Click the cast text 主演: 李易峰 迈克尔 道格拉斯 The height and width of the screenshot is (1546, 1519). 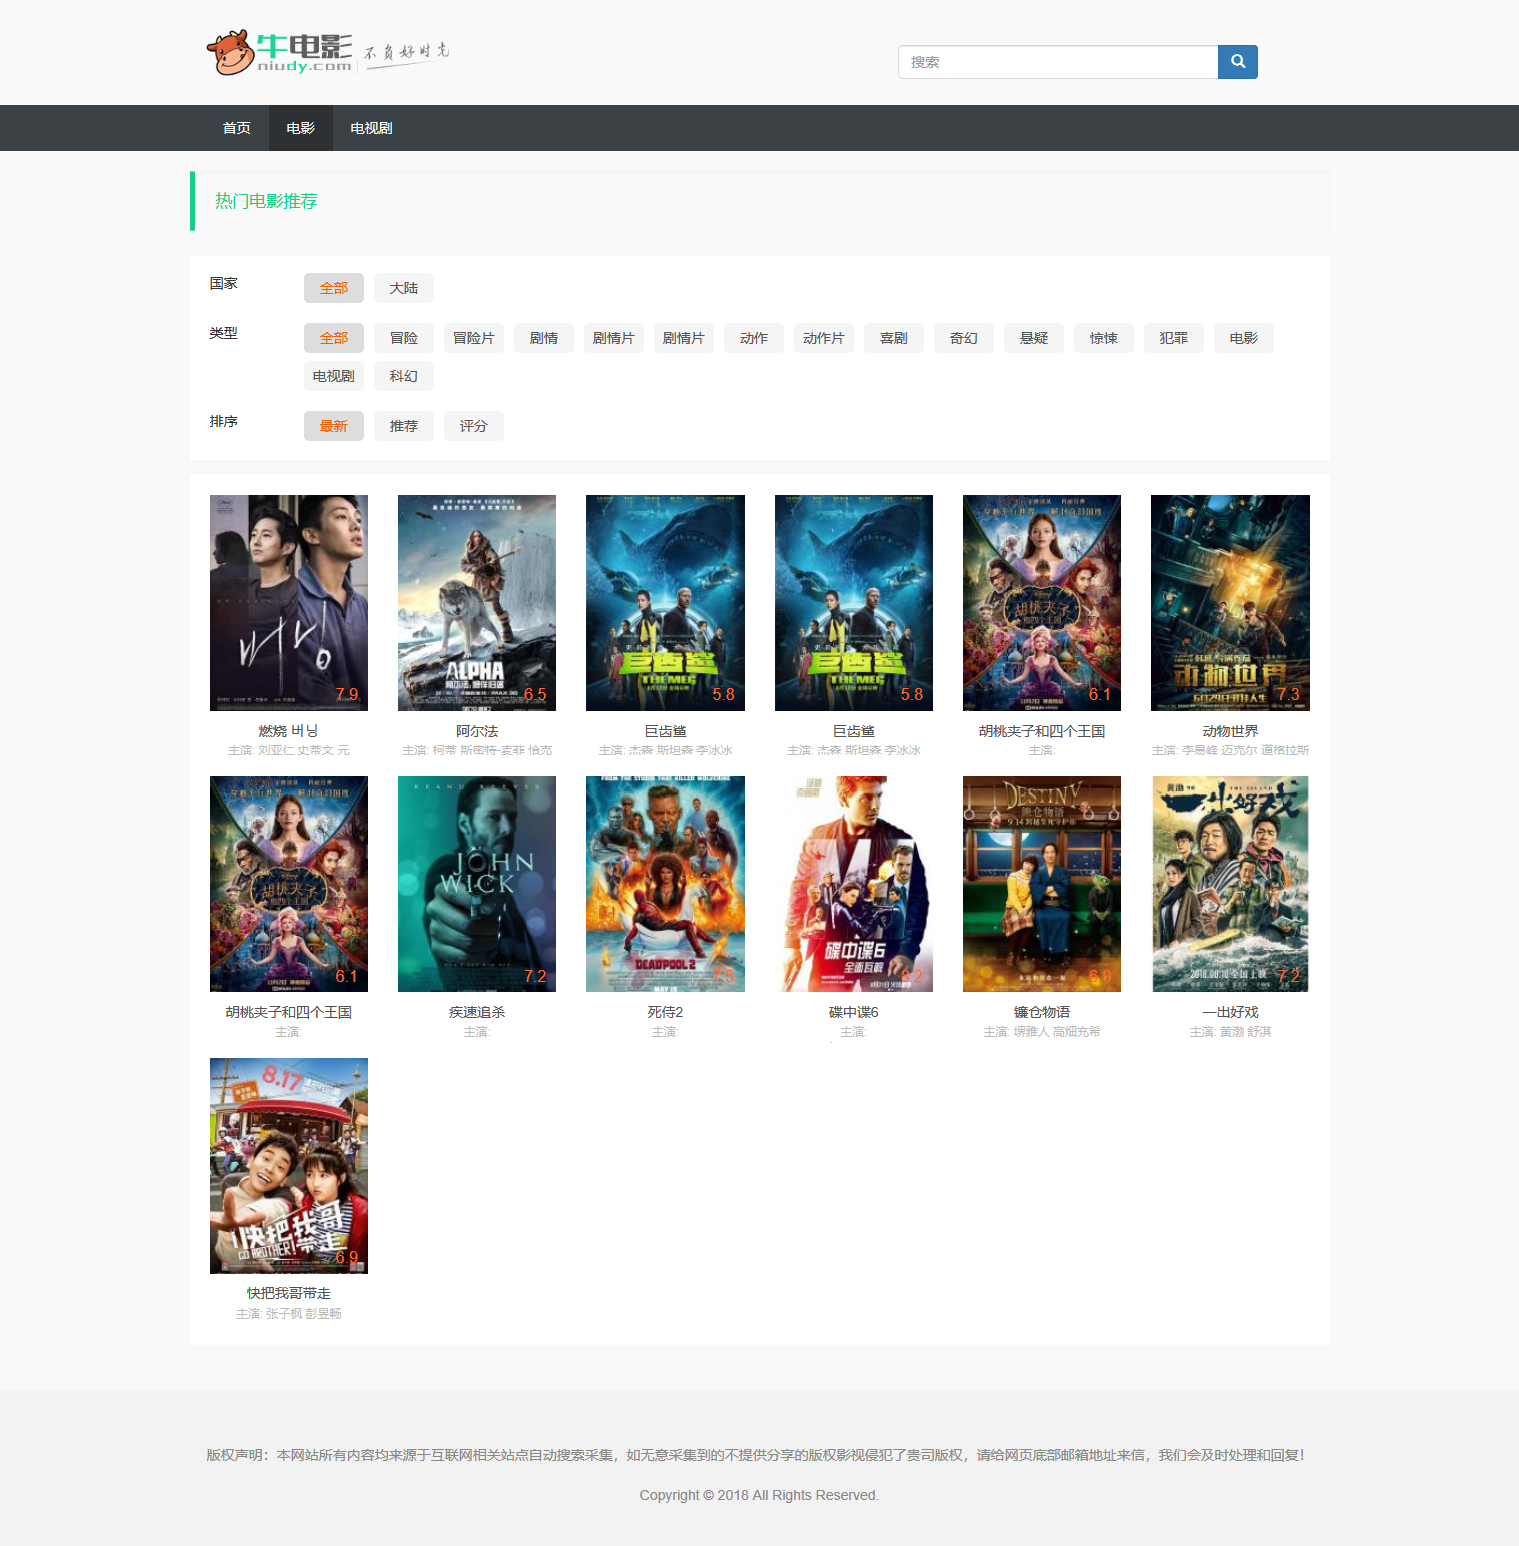[x=1230, y=750]
